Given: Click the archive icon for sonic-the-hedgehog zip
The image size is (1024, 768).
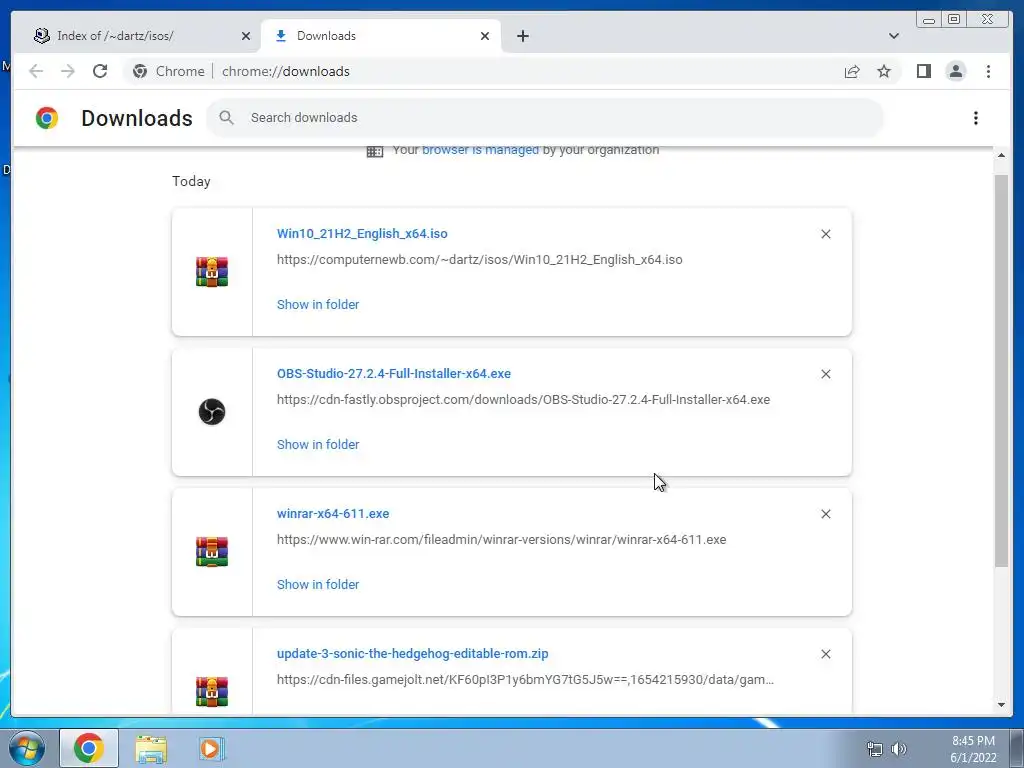Looking at the screenshot, I should click(212, 692).
